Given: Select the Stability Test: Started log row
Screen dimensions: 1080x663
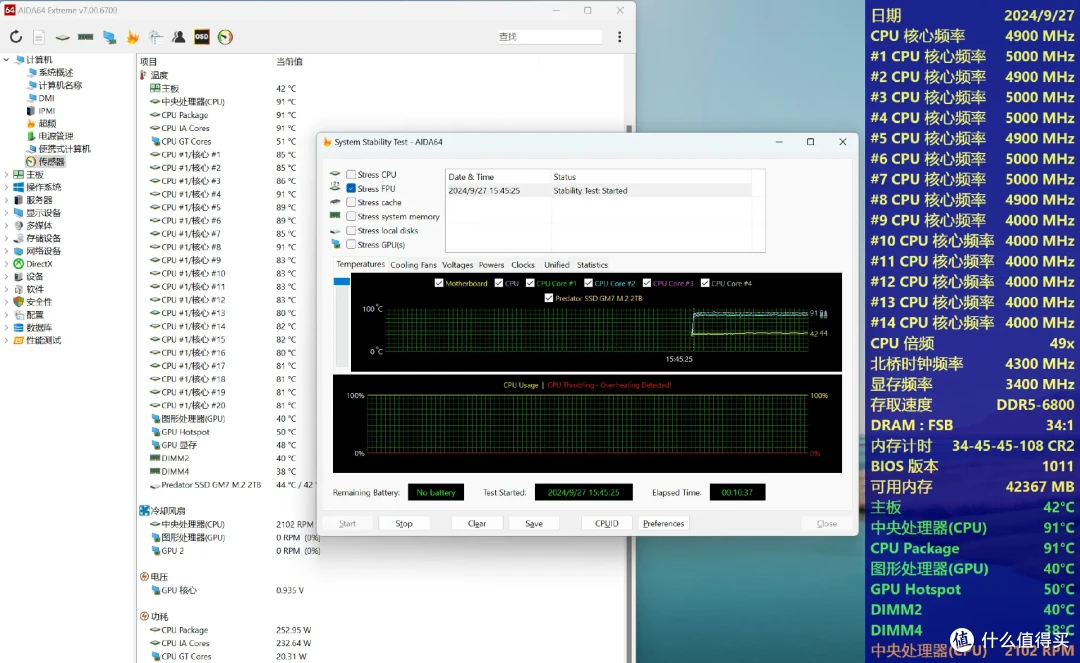Looking at the screenshot, I should 599,191.
